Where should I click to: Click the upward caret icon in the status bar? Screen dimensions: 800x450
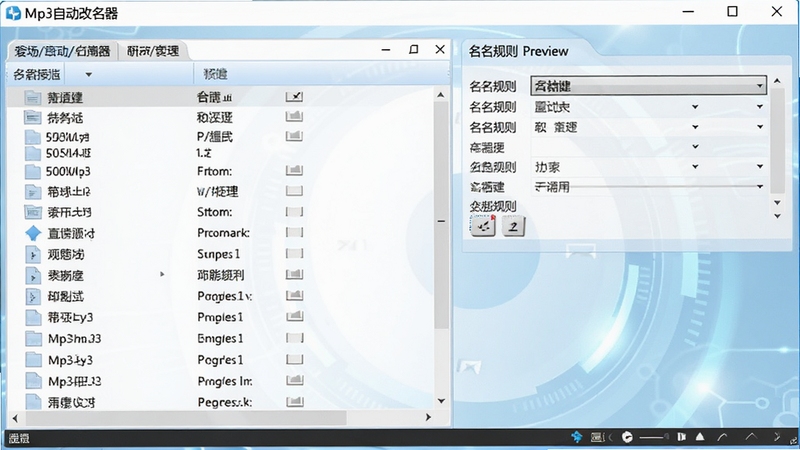pos(751,436)
